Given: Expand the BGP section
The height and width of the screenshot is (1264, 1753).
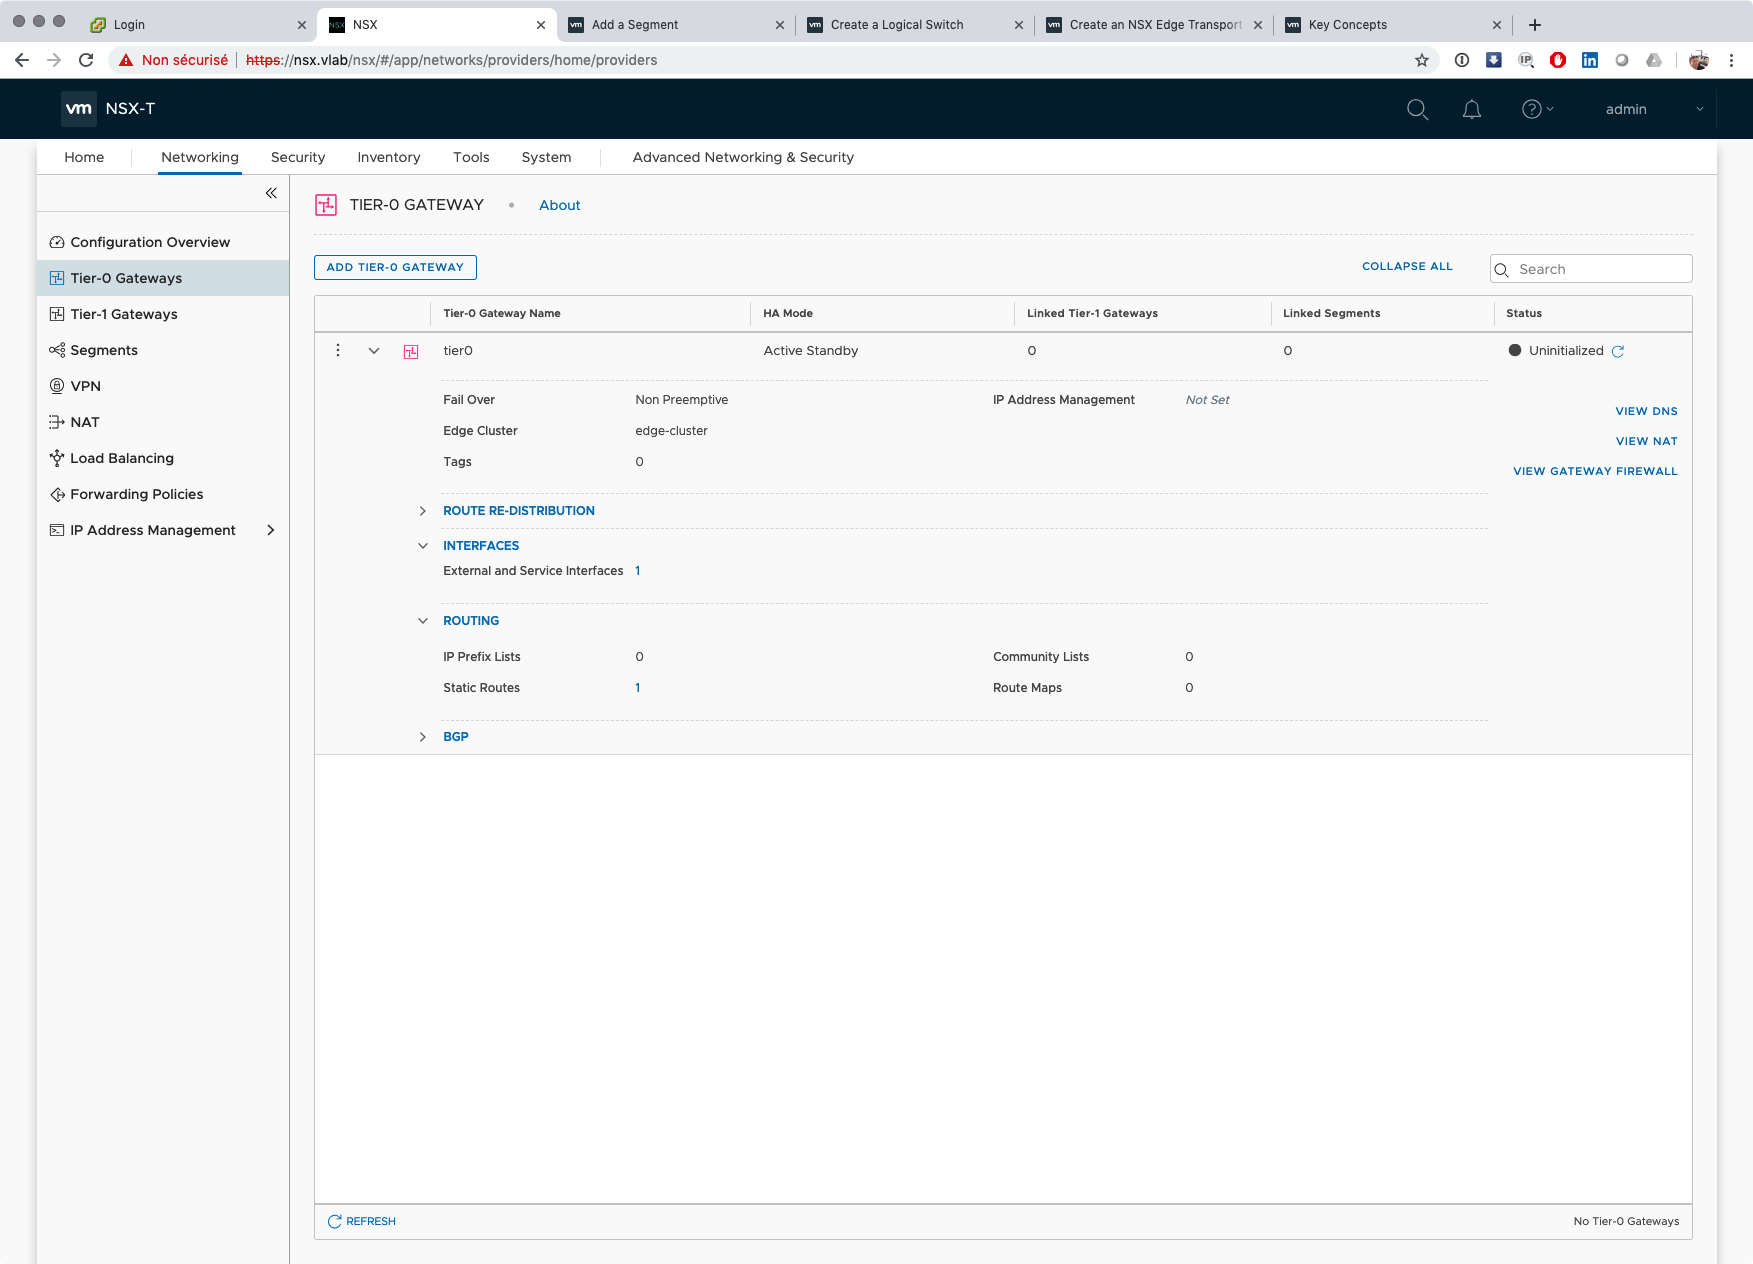Looking at the screenshot, I should pyautogui.click(x=423, y=737).
